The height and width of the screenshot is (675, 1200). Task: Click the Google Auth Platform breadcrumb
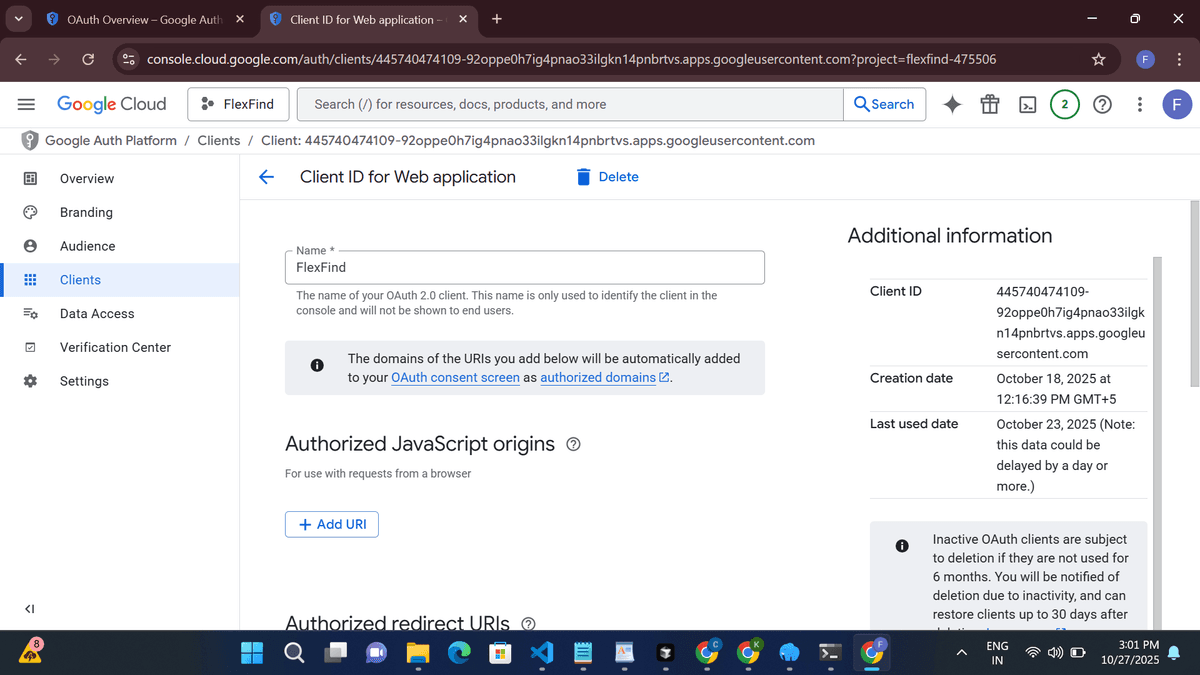pyautogui.click(x=111, y=140)
